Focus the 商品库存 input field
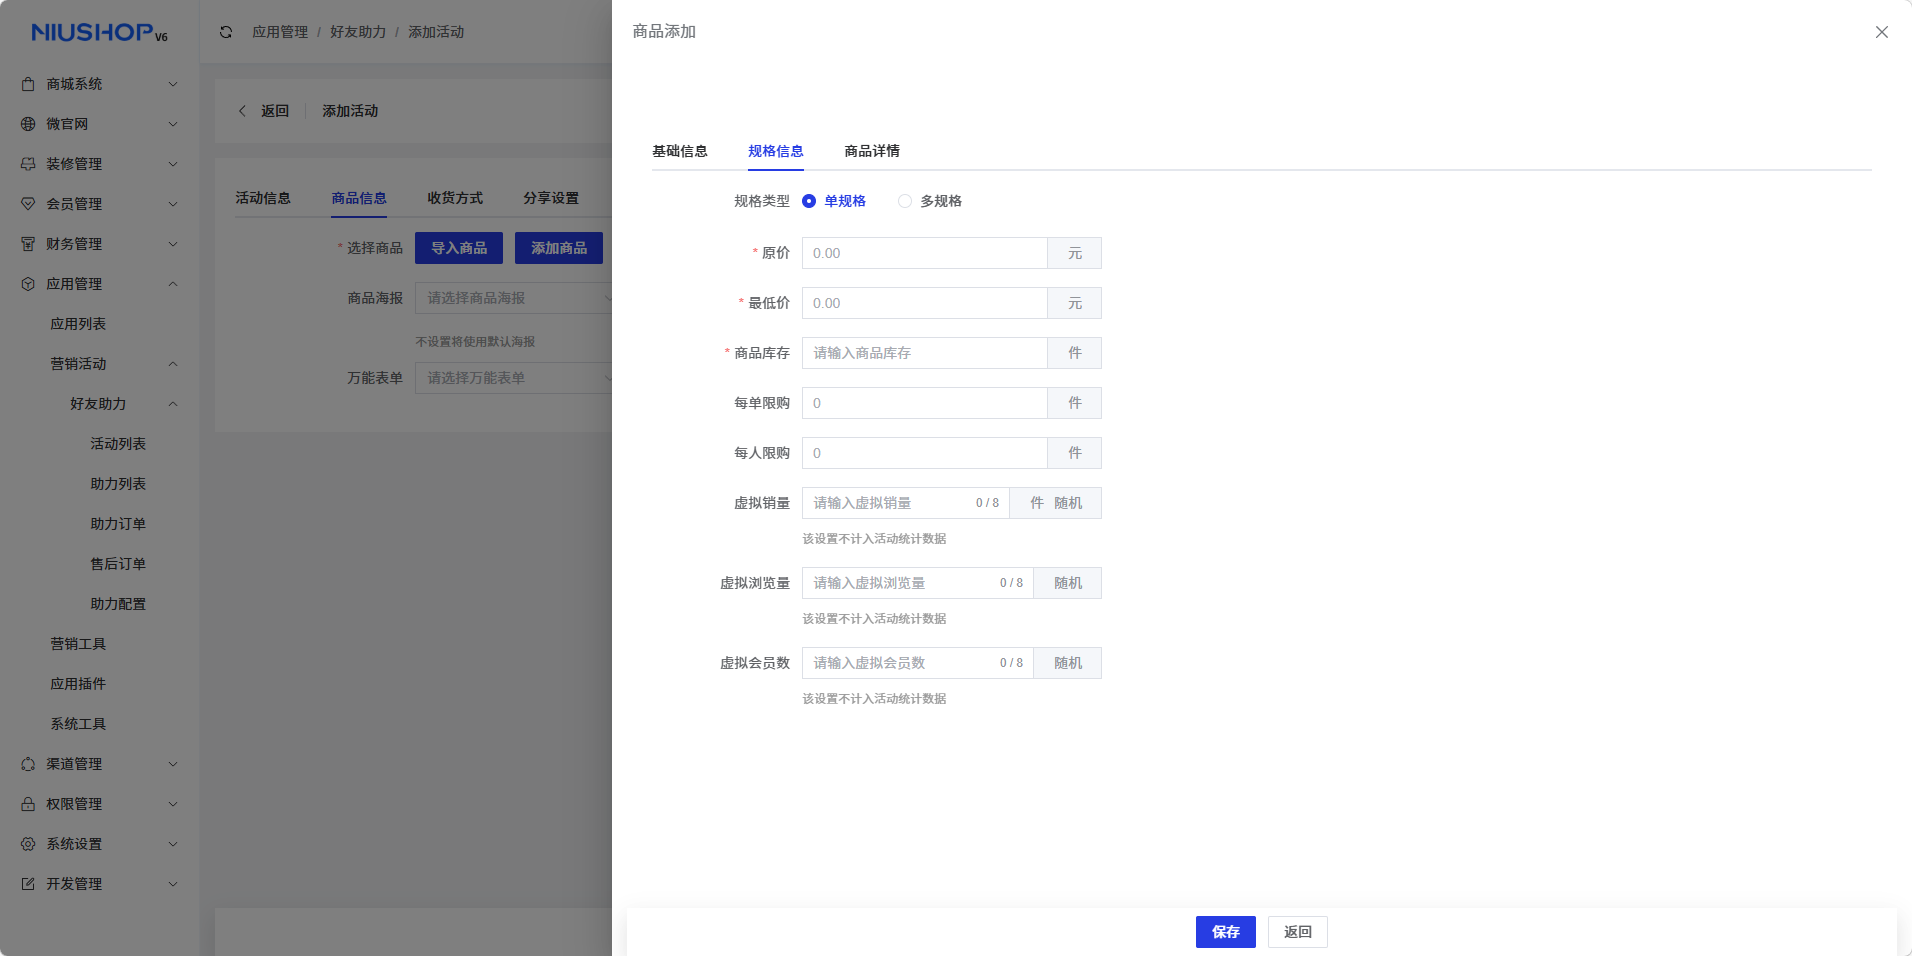Image resolution: width=1912 pixels, height=956 pixels. [x=924, y=353]
